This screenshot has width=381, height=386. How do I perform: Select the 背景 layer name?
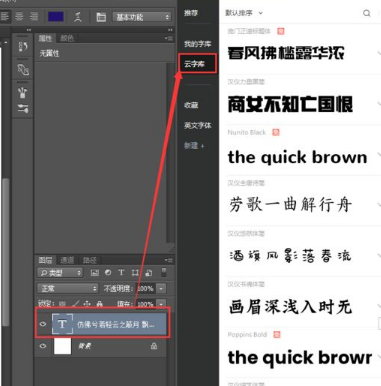tap(84, 346)
